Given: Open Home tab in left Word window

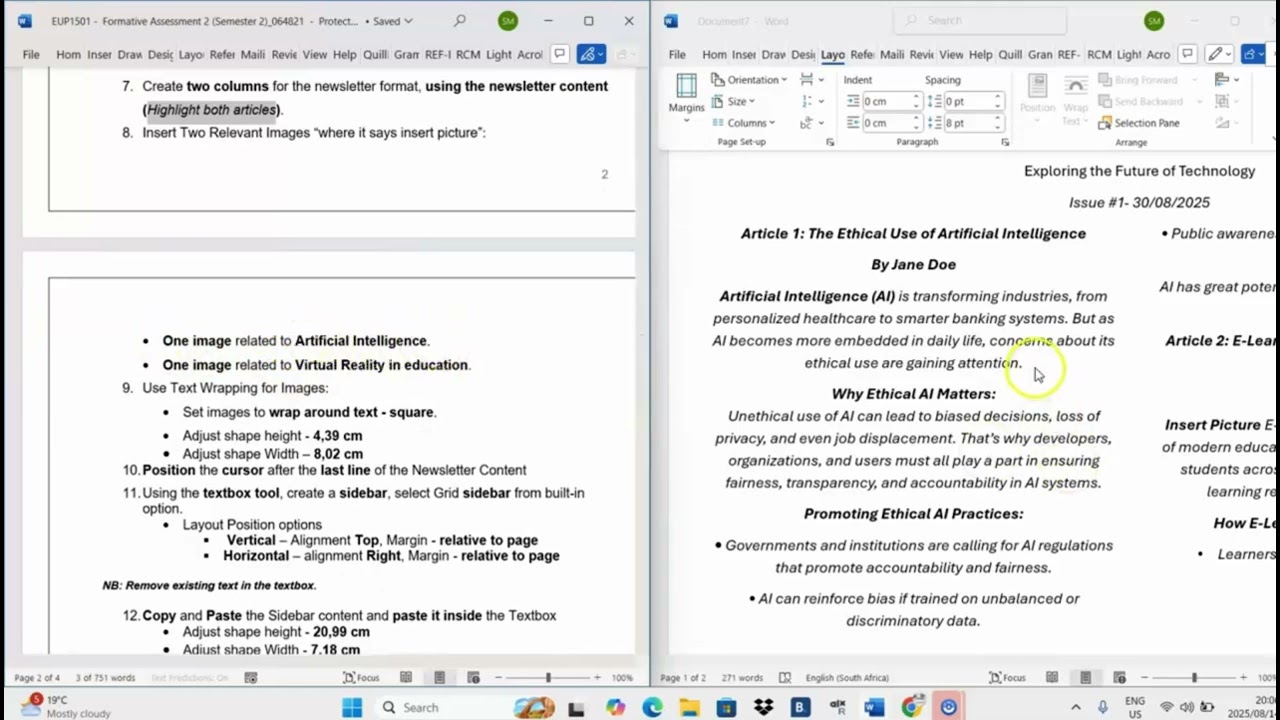Looking at the screenshot, I should 68,54.
